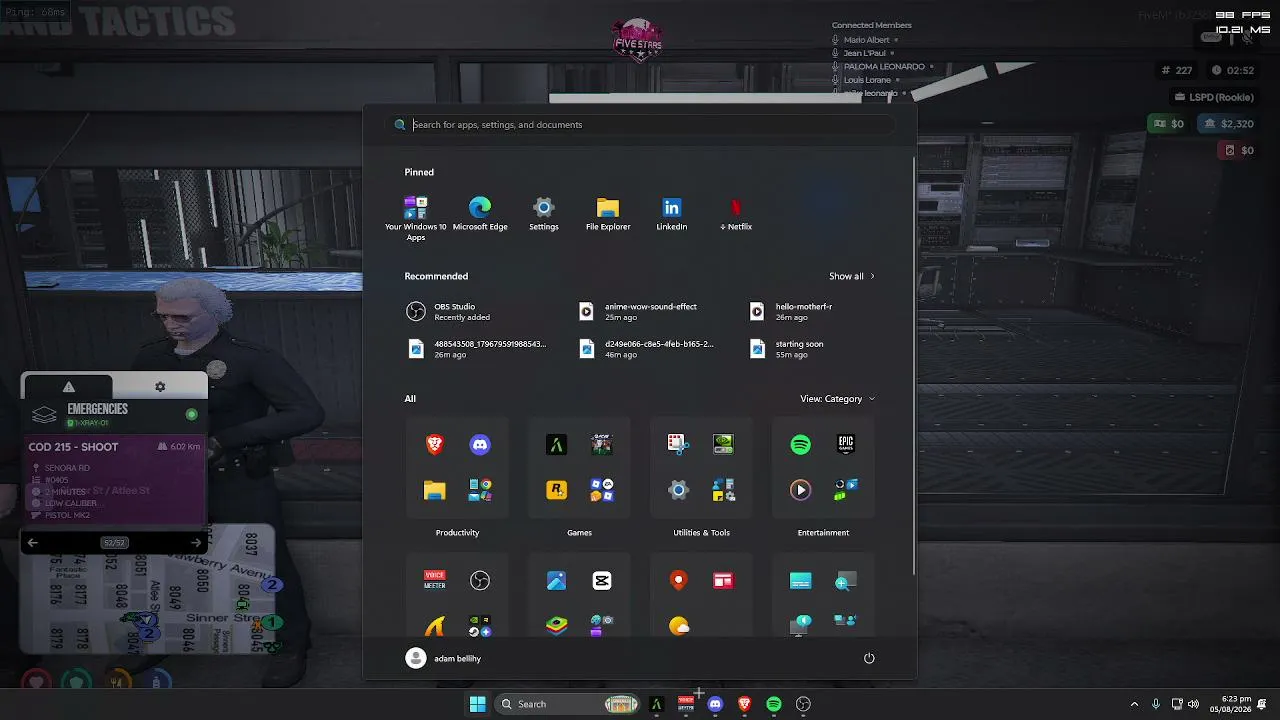Open Media Player in Entertainment group
The image size is (1280, 720).
click(x=801, y=490)
